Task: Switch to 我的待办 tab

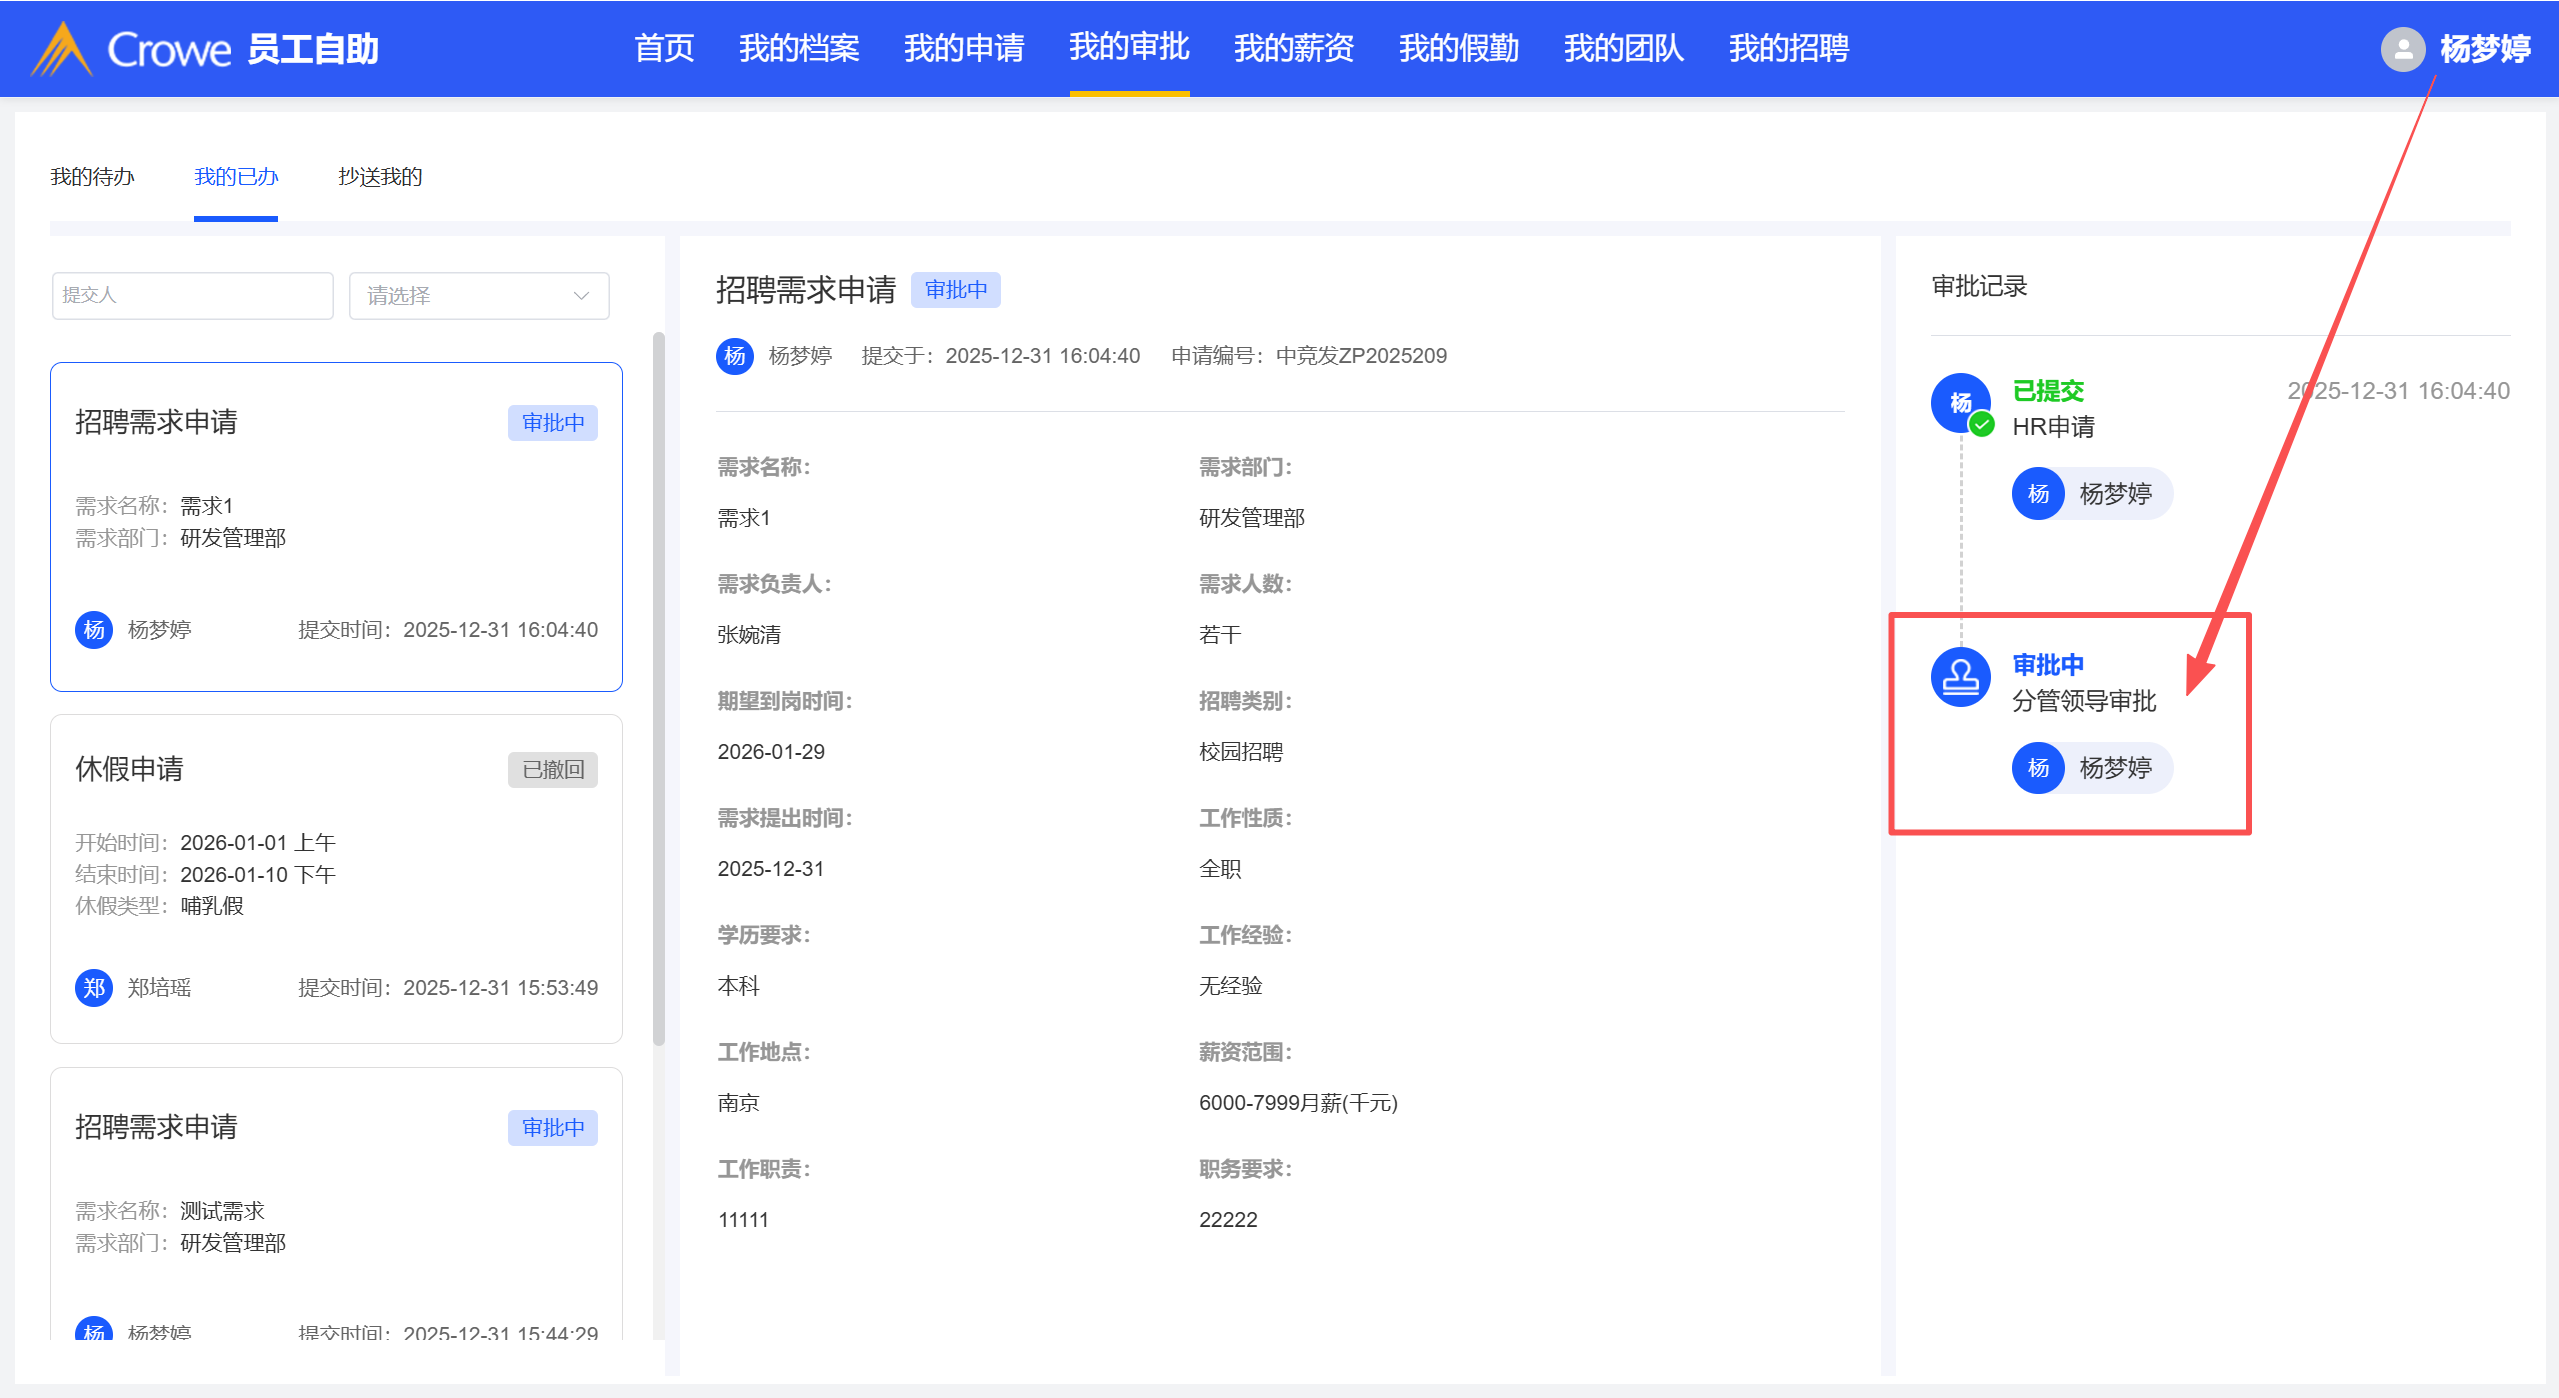Action: tap(92, 177)
